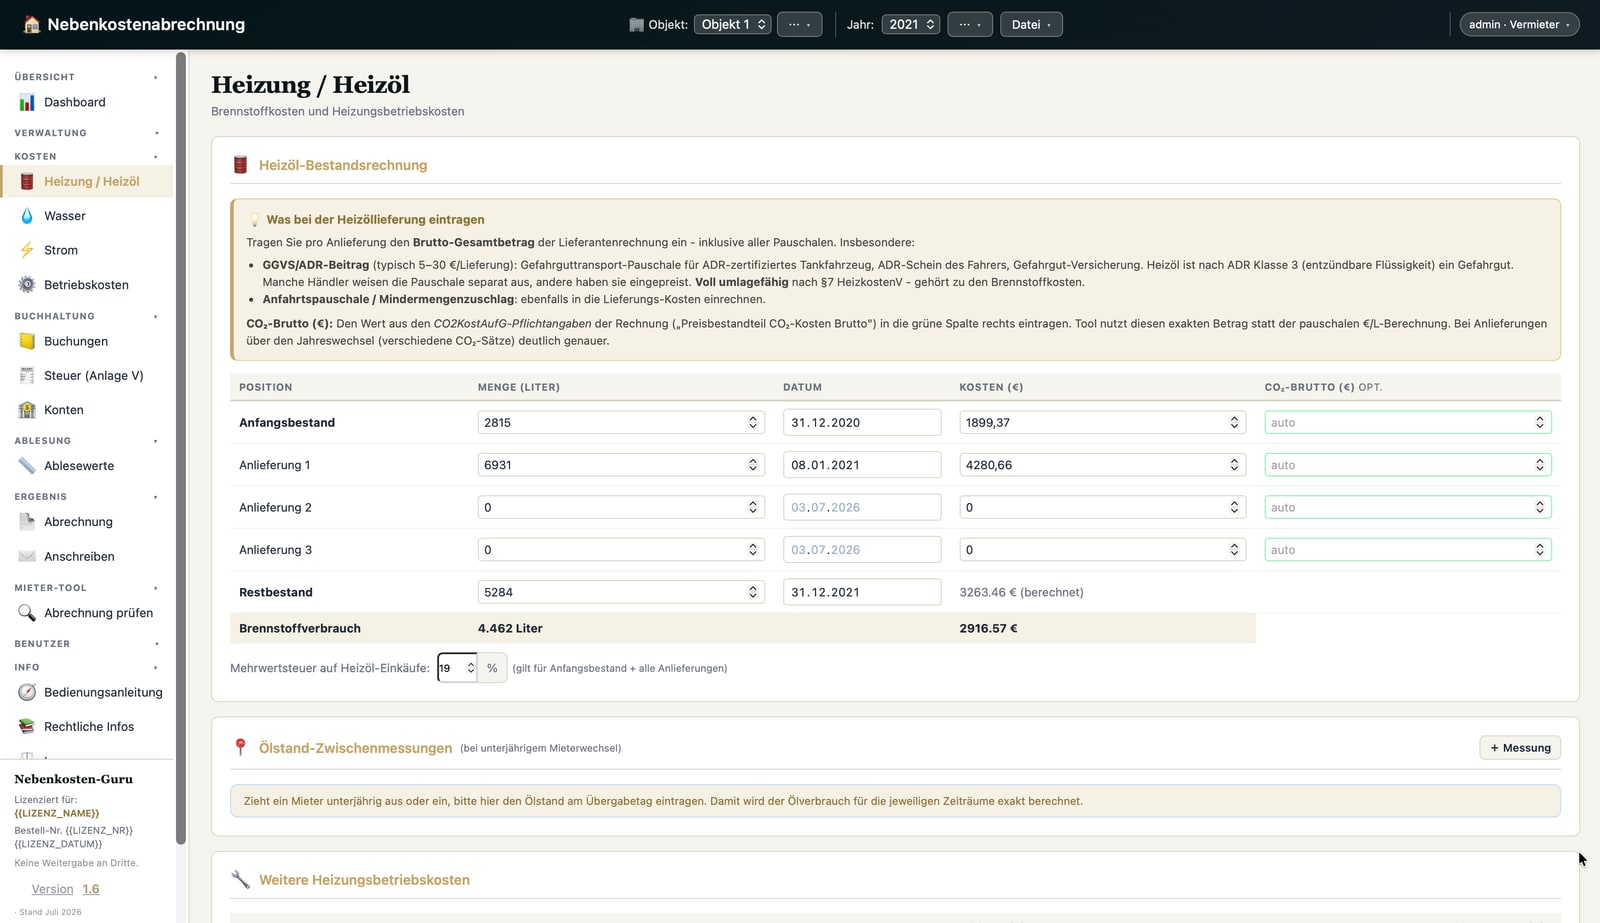Image resolution: width=1600 pixels, height=923 pixels.
Task: Expand the admin Vermieter user menu
Action: coord(1519,24)
